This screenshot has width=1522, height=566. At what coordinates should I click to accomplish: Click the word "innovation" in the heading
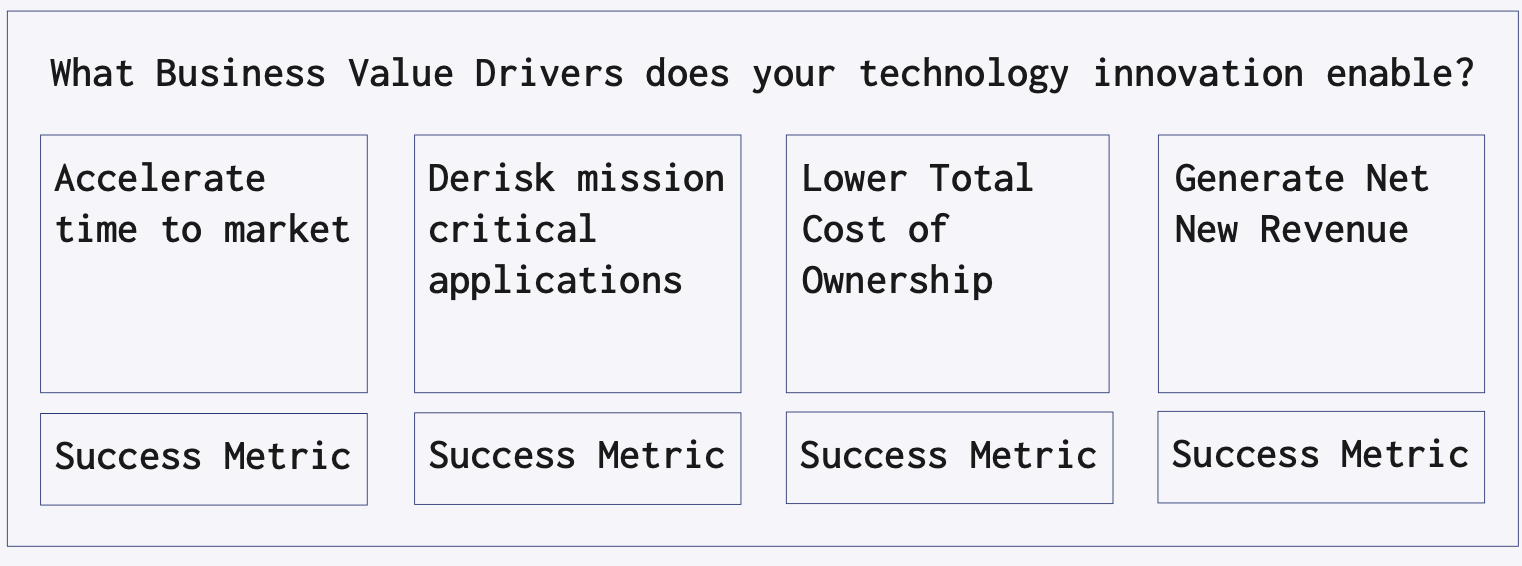[x=1197, y=74]
